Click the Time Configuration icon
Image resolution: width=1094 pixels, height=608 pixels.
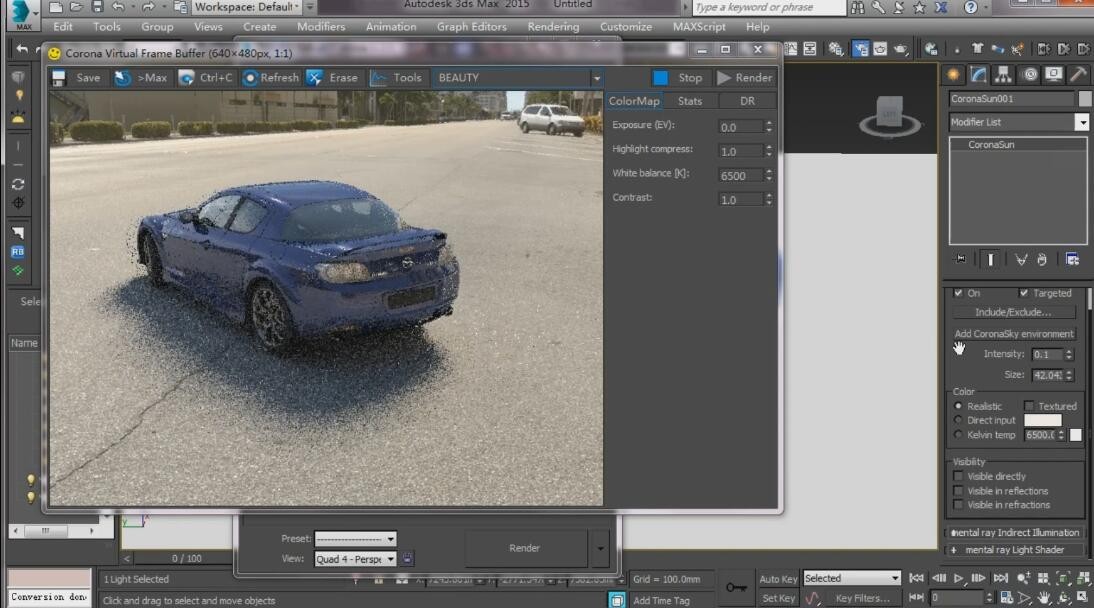click(x=1007, y=598)
